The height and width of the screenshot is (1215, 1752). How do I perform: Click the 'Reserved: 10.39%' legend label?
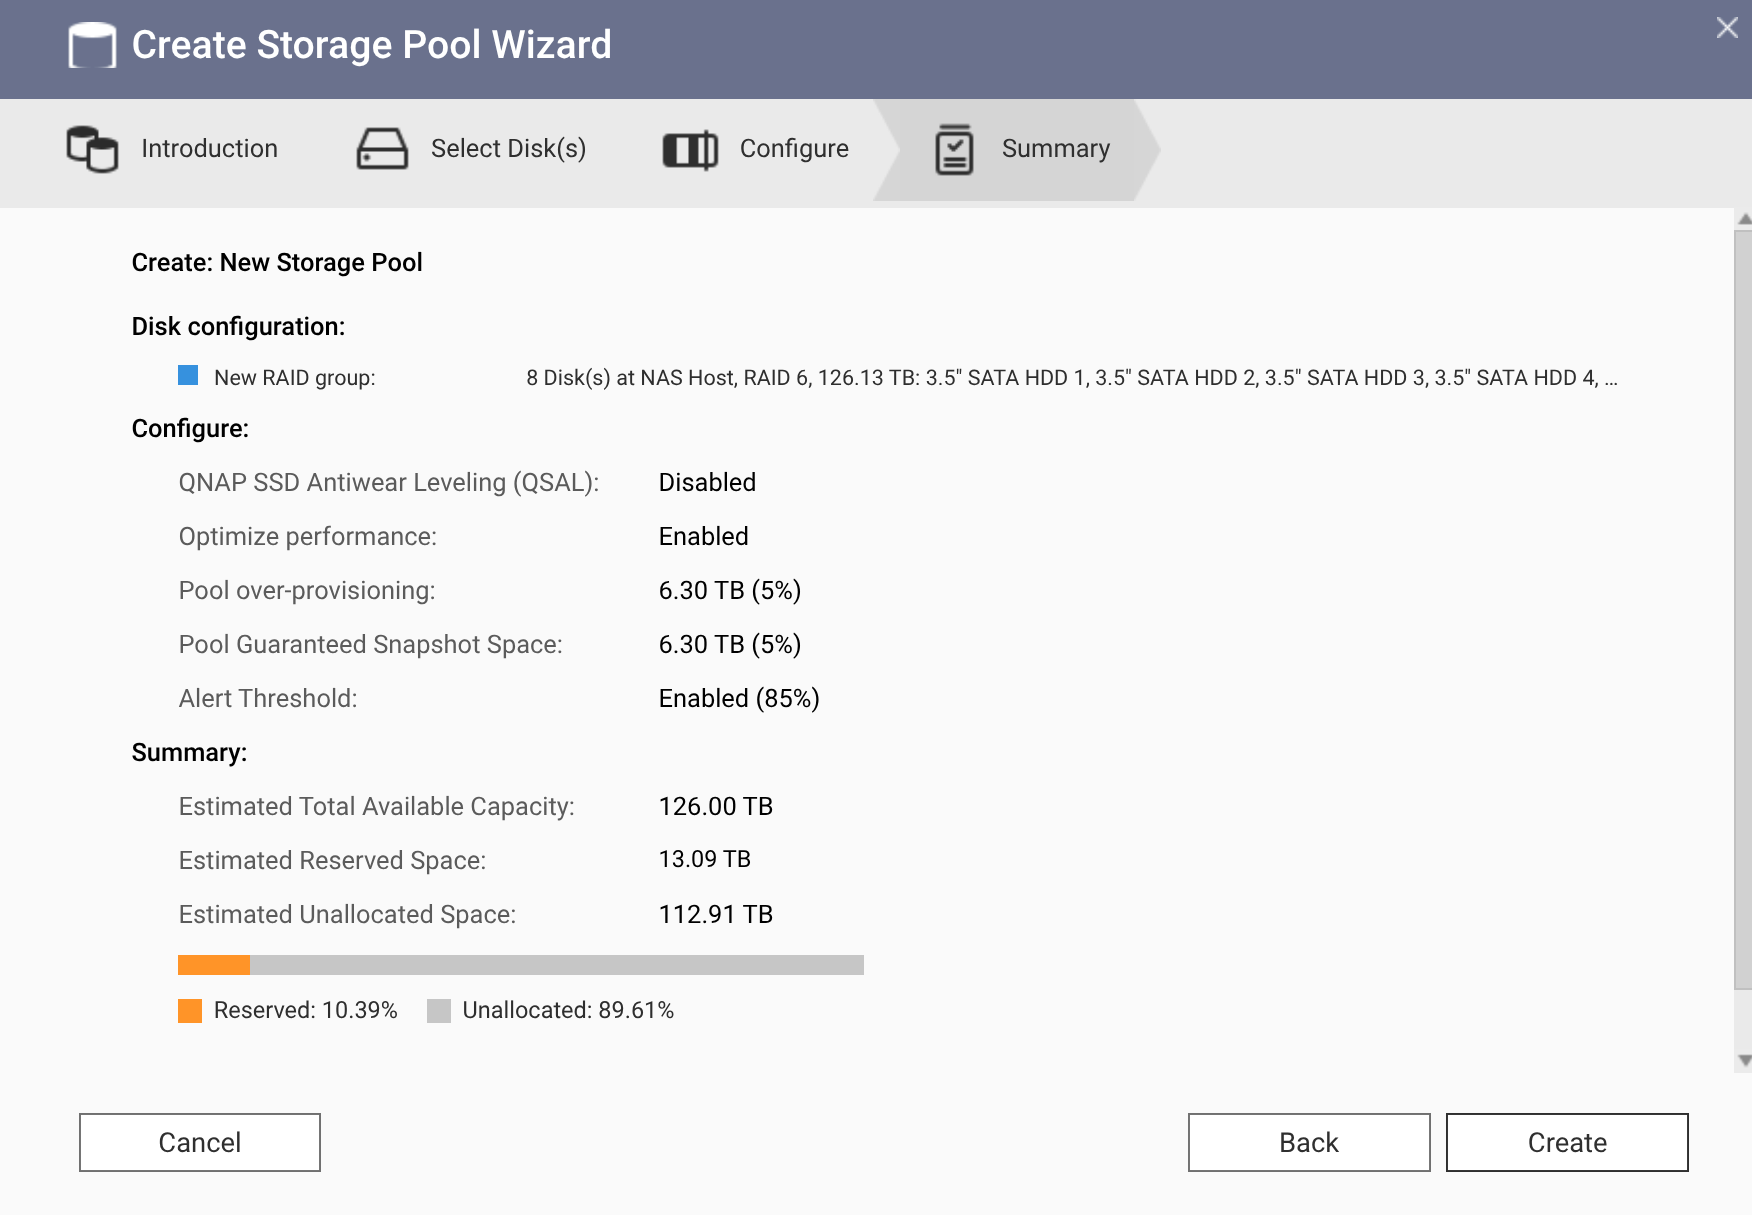pos(306,1011)
